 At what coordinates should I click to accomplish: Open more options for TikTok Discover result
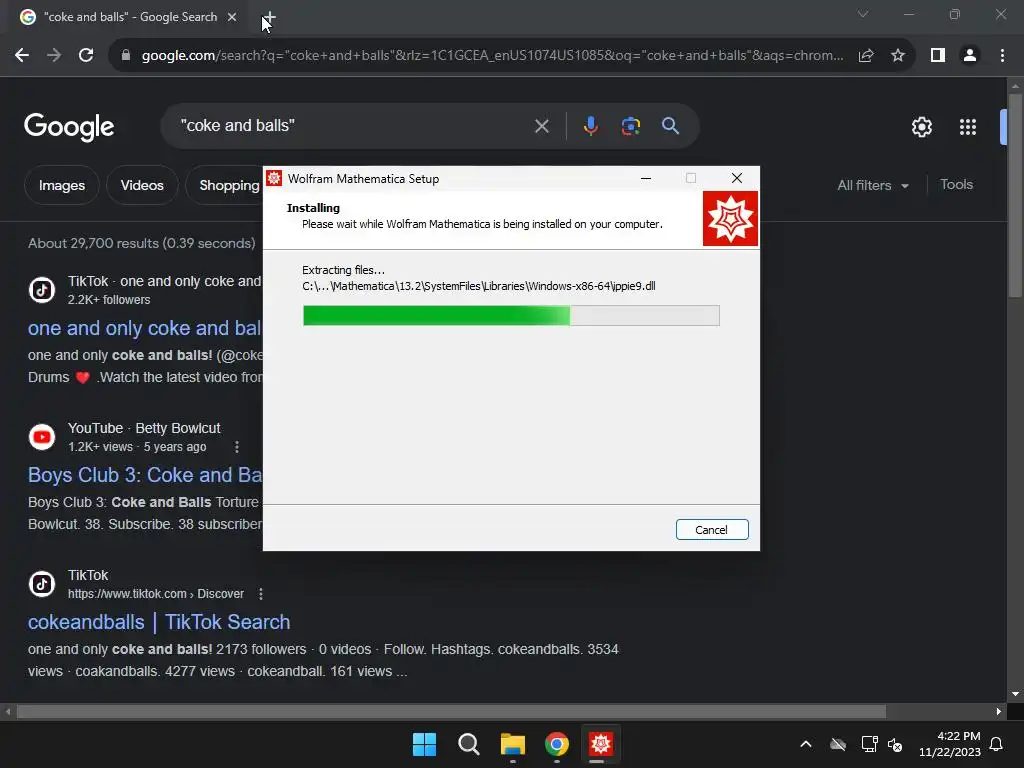(x=261, y=594)
